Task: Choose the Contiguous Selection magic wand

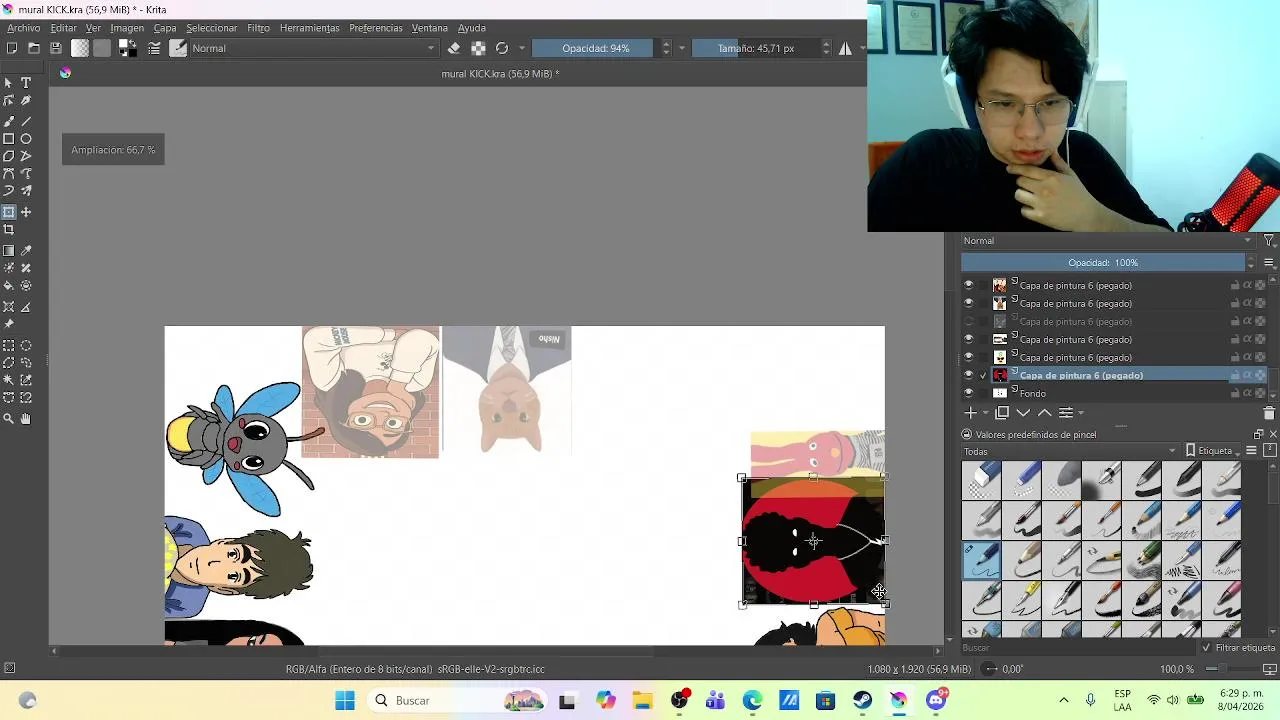Action: click(x=9, y=380)
